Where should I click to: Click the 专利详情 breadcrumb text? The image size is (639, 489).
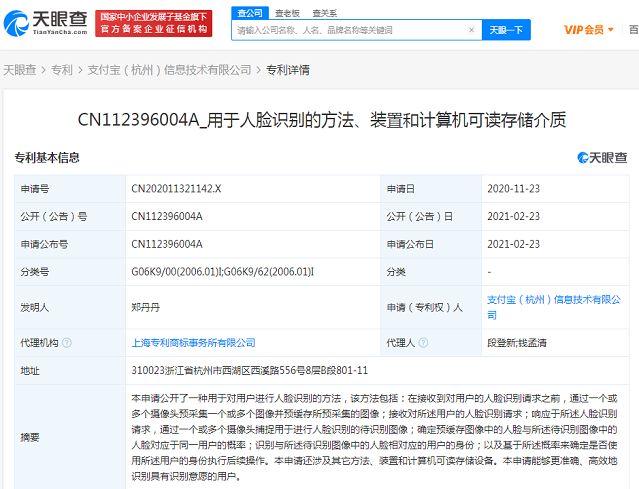(x=288, y=70)
